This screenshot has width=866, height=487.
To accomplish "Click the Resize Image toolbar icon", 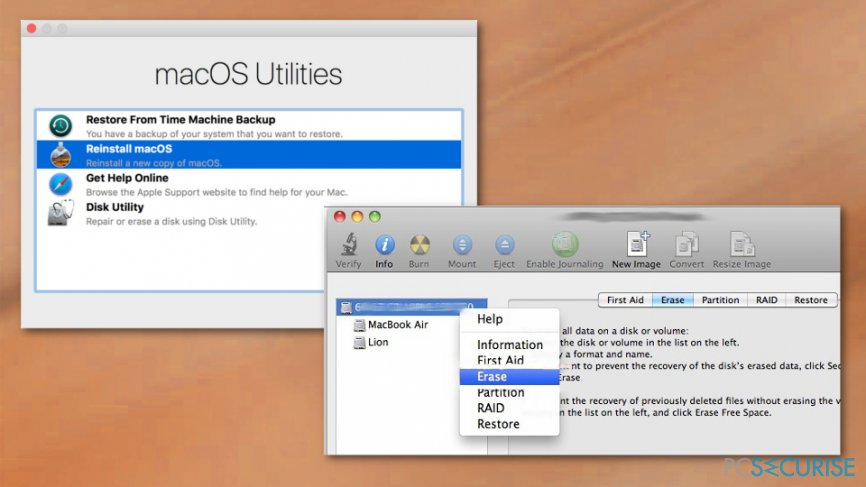I will pyautogui.click(x=741, y=244).
